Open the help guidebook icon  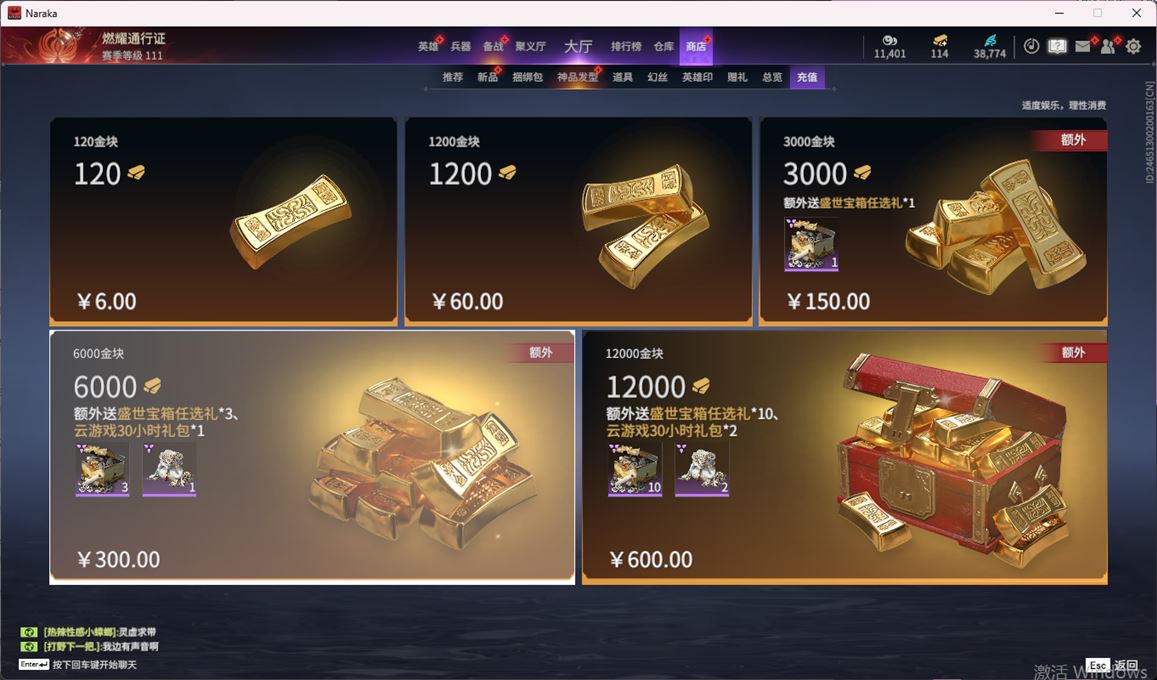point(1057,46)
